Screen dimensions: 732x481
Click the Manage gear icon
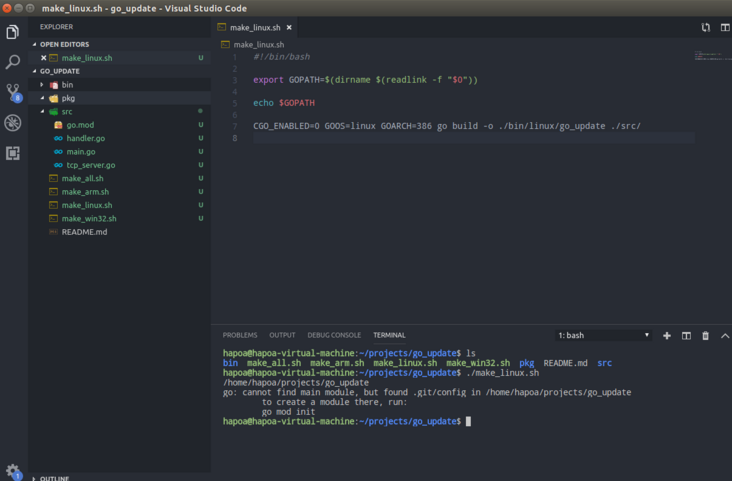click(13, 470)
